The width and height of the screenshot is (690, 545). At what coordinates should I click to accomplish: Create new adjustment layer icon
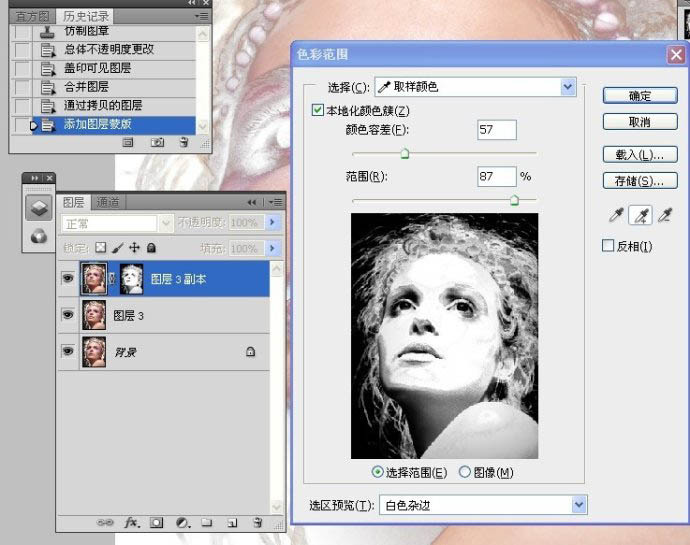pyautogui.click(x=182, y=522)
